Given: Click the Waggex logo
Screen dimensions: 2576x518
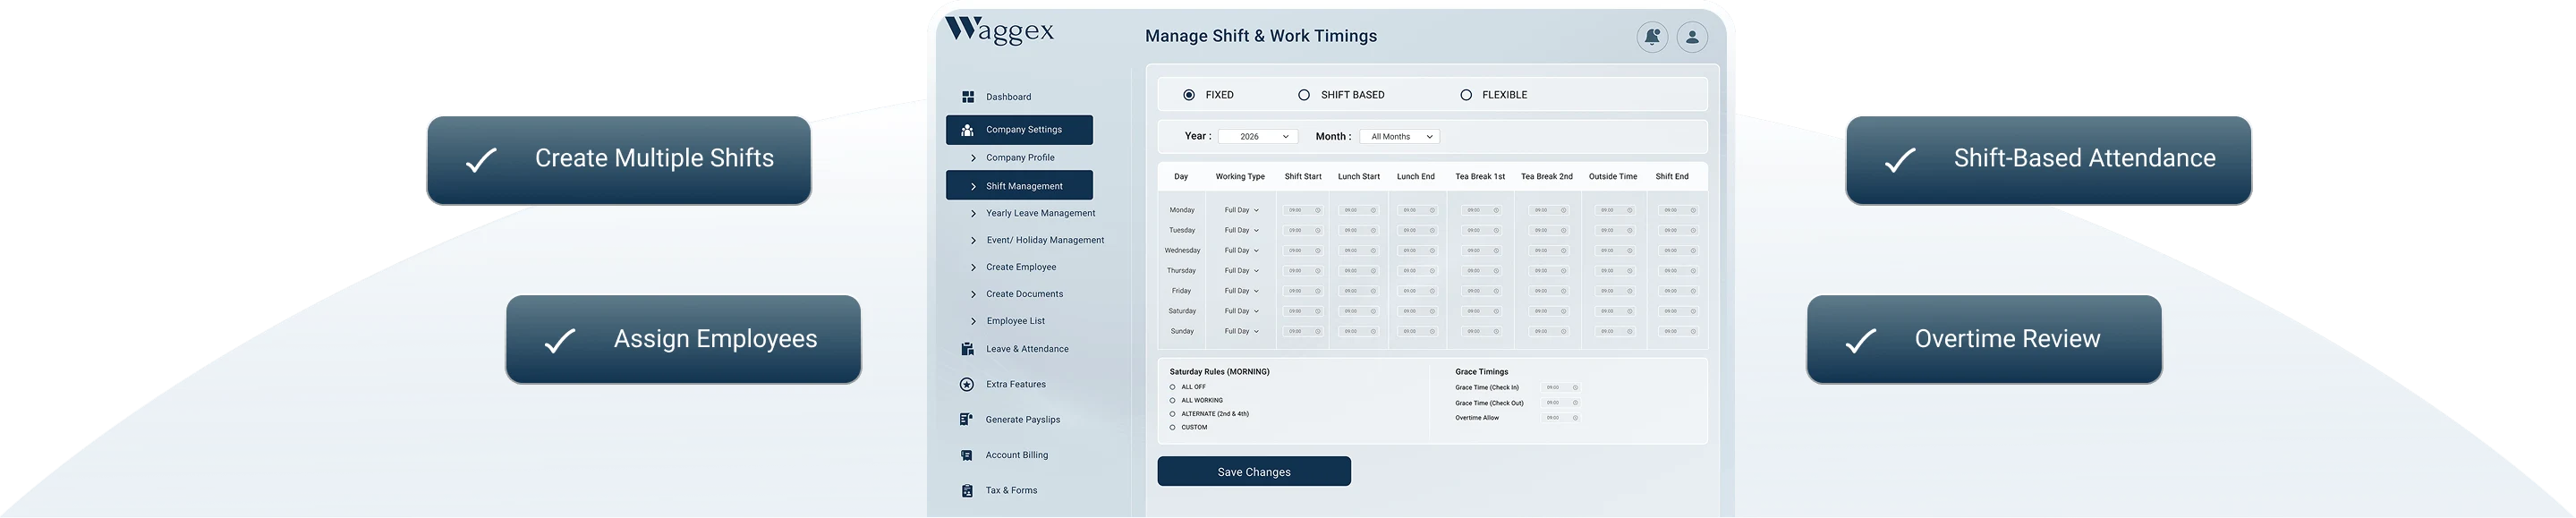Looking at the screenshot, I should [999, 30].
